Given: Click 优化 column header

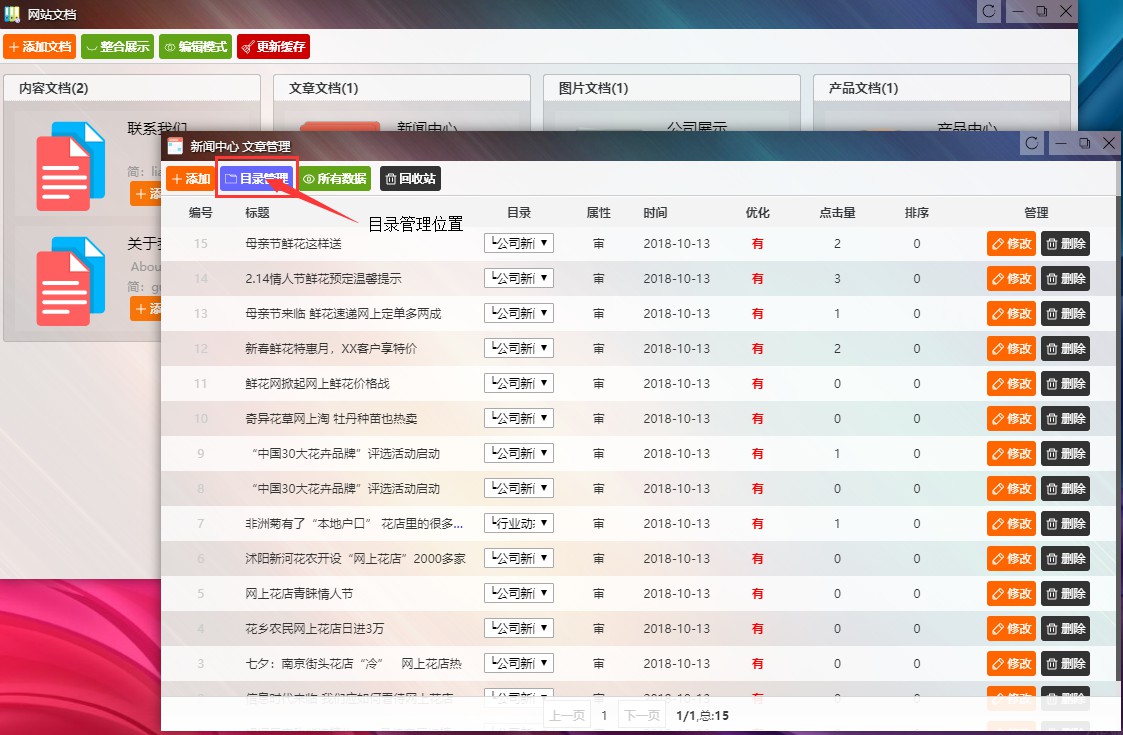Looking at the screenshot, I should point(757,213).
